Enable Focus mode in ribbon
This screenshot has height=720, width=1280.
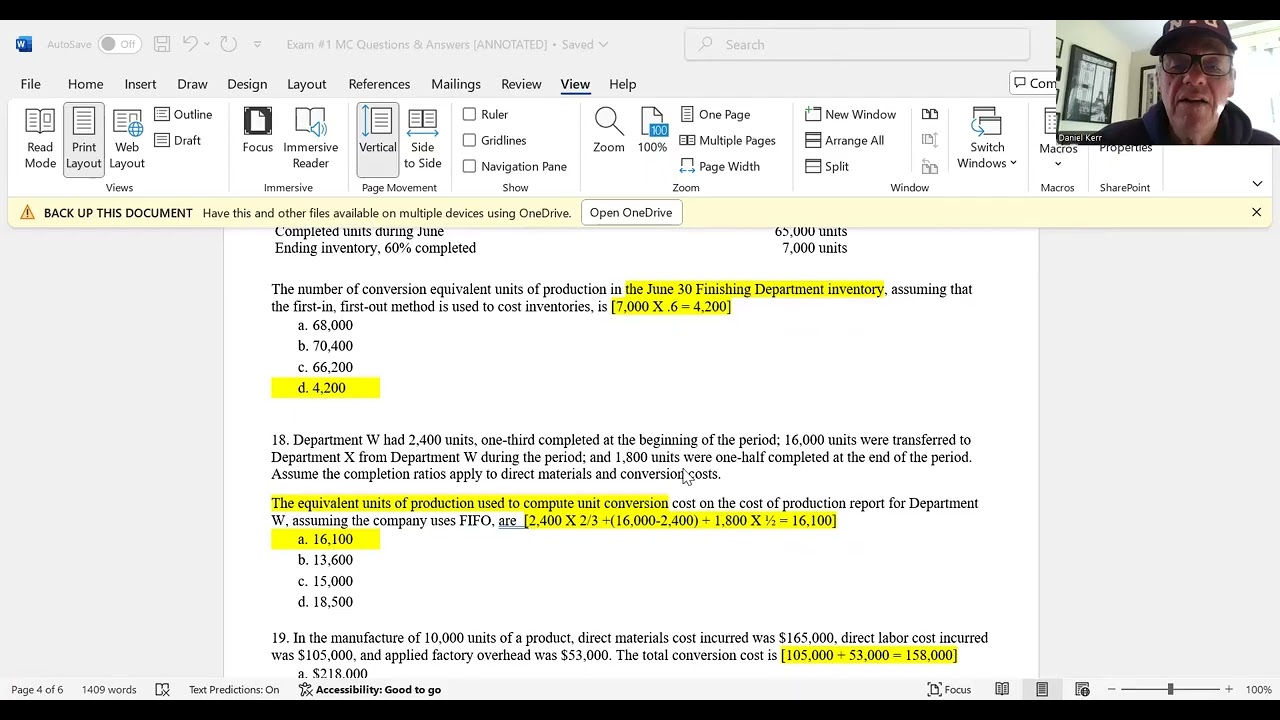click(257, 132)
